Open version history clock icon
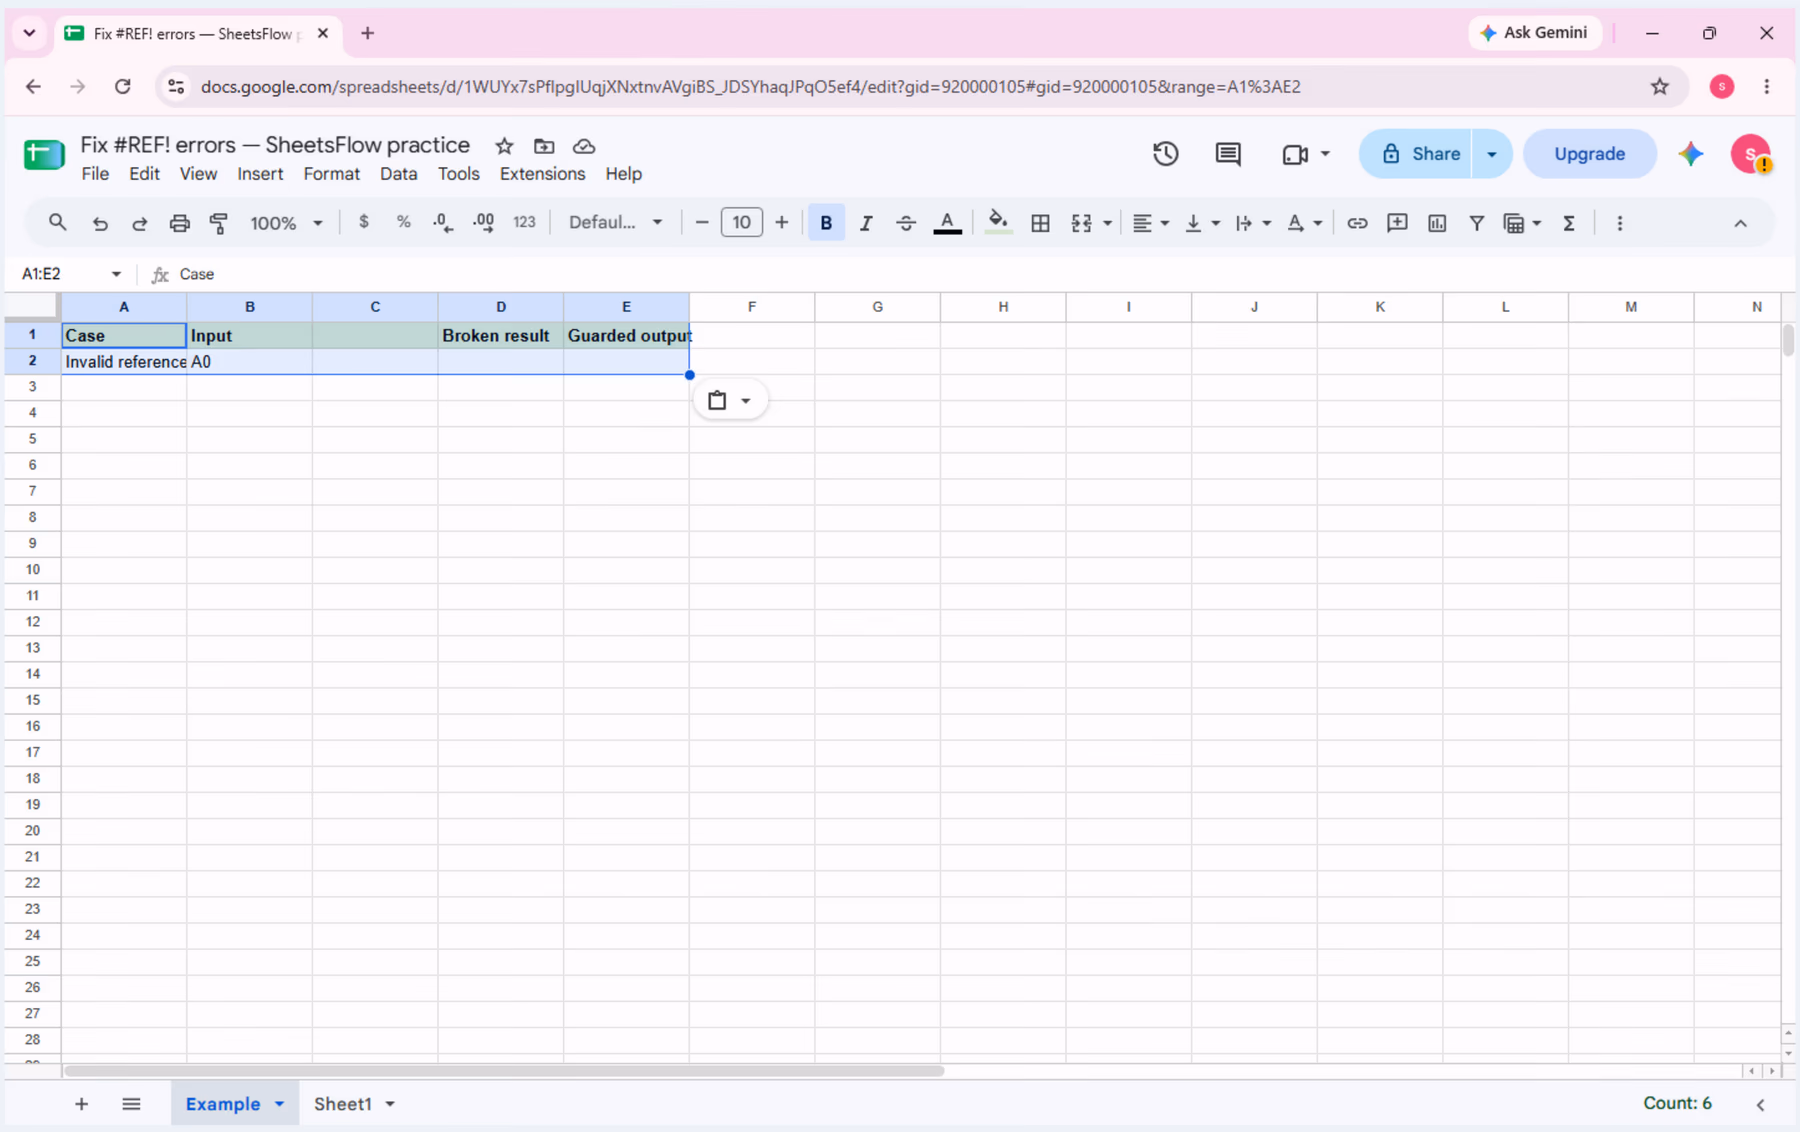The height and width of the screenshot is (1132, 1800). coord(1165,154)
